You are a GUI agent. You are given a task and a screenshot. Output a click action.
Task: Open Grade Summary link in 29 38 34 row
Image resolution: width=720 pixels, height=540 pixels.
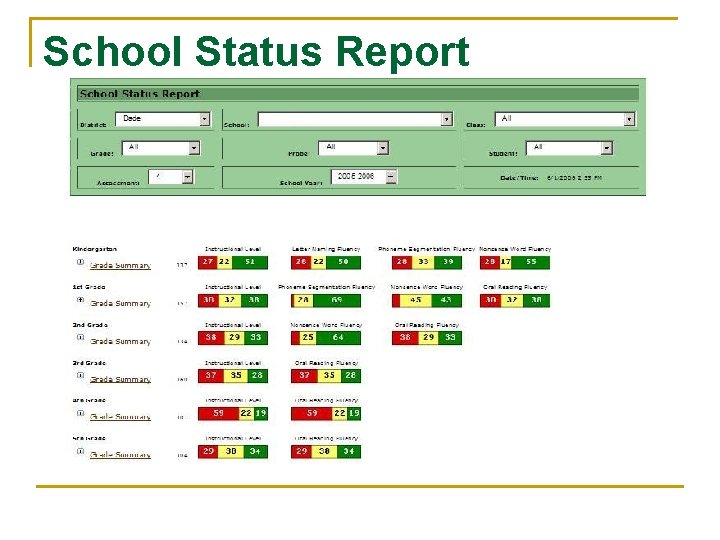(120, 455)
